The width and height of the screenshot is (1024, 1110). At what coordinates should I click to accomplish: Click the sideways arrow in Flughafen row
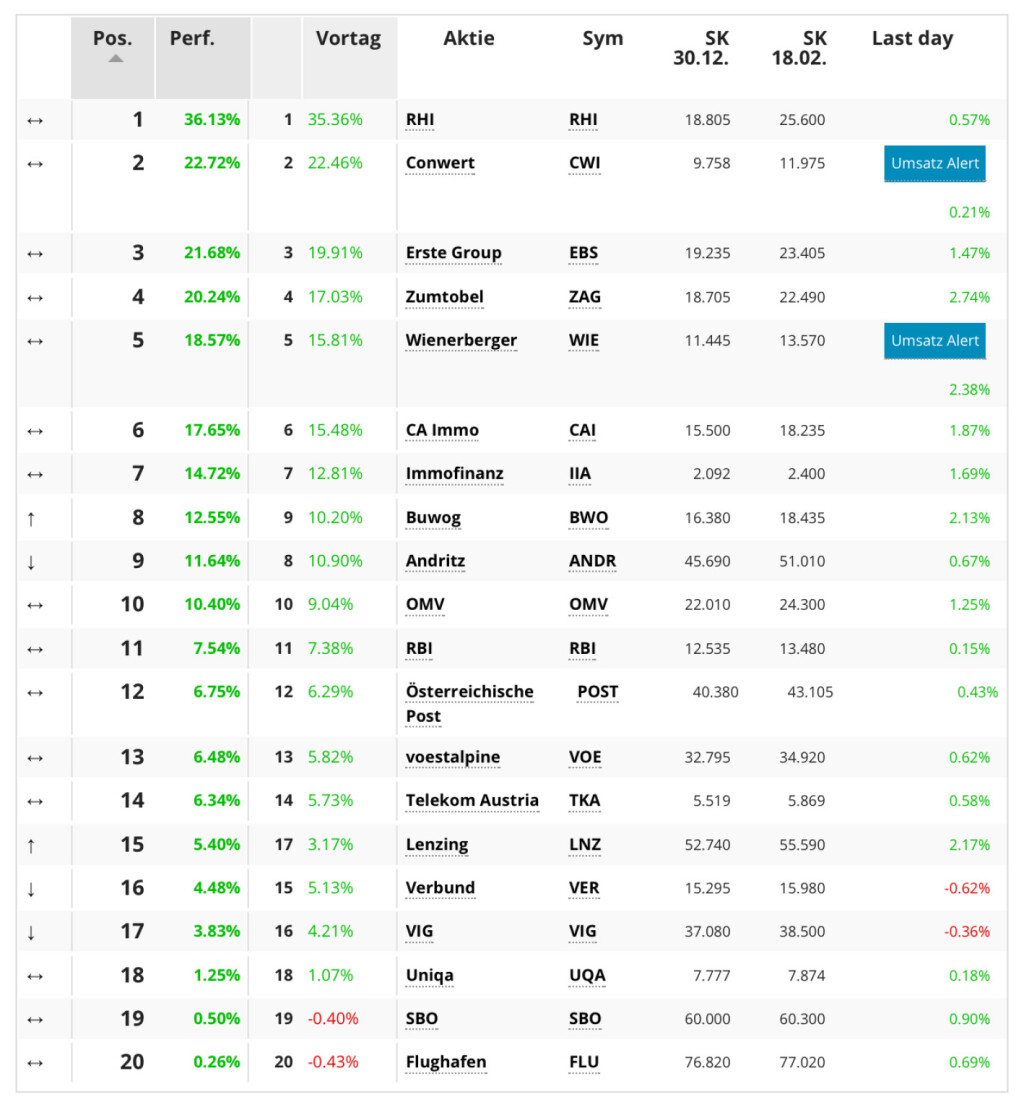35,1063
